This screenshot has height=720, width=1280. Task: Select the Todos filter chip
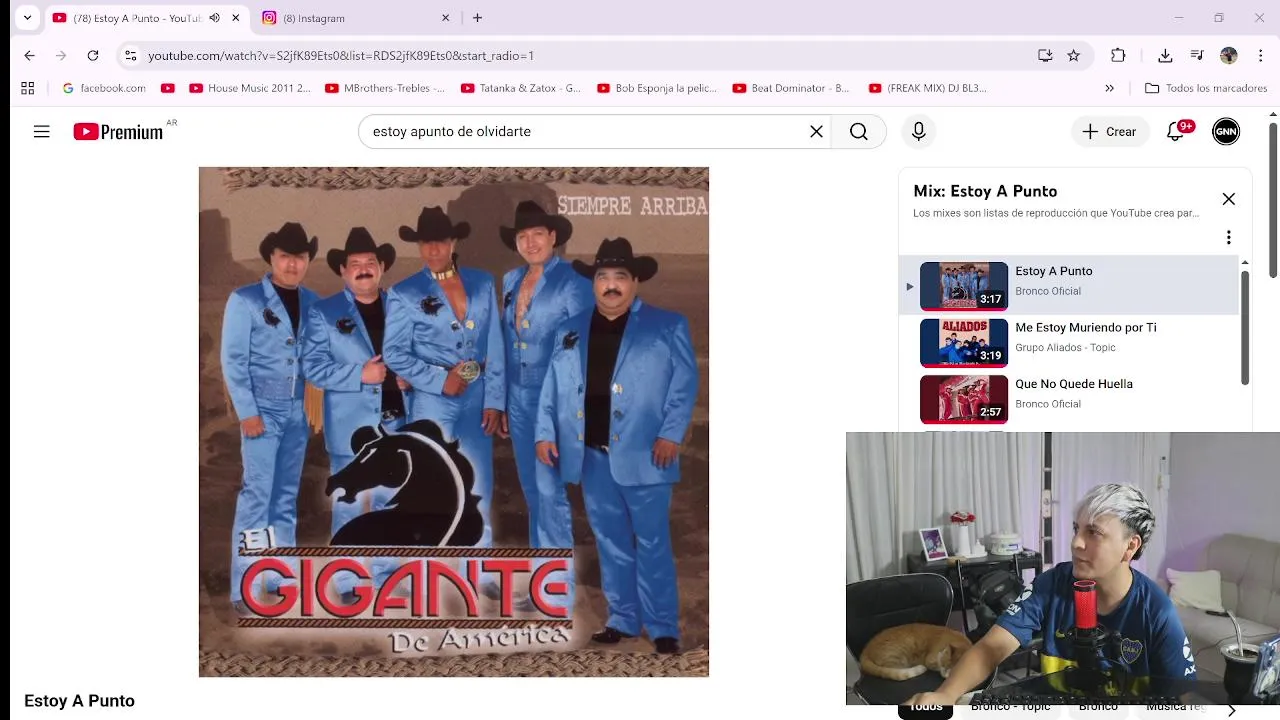(926, 707)
